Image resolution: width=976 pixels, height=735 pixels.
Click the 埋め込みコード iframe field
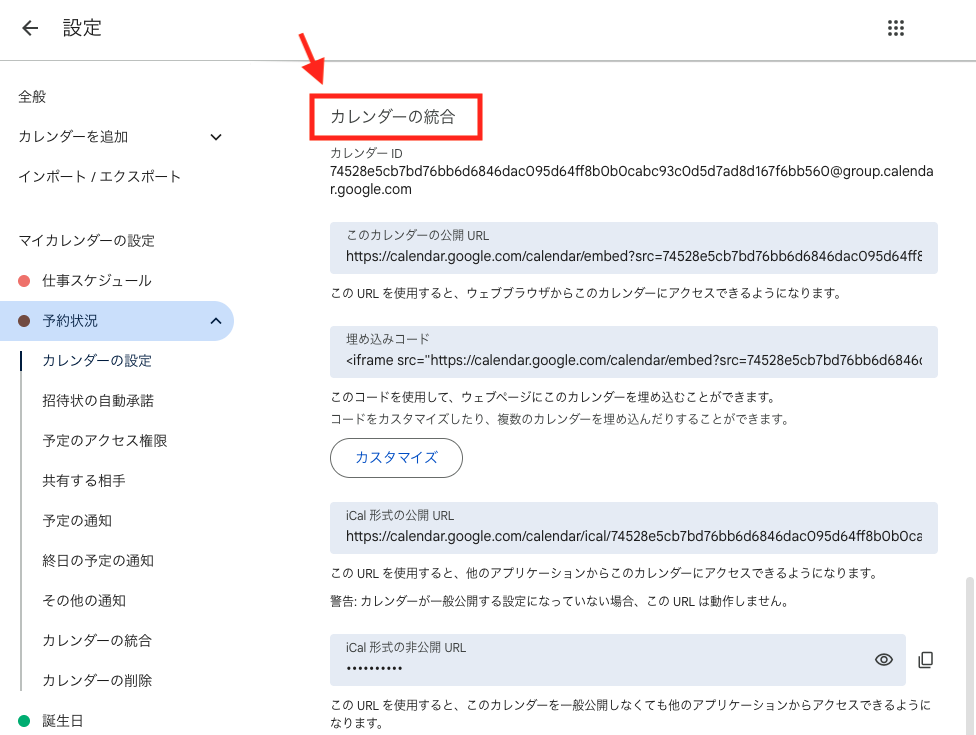point(634,352)
